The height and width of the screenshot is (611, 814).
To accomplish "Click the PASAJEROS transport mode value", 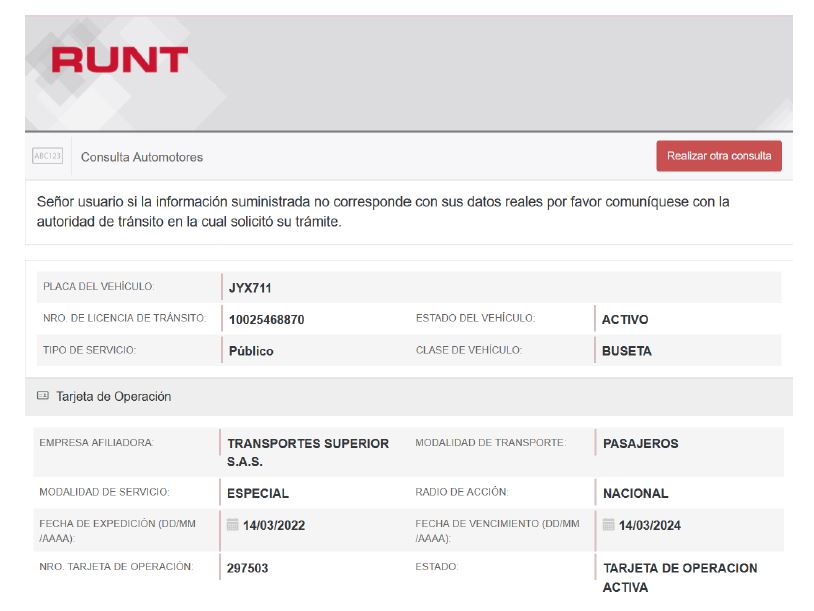I will coord(641,443).
